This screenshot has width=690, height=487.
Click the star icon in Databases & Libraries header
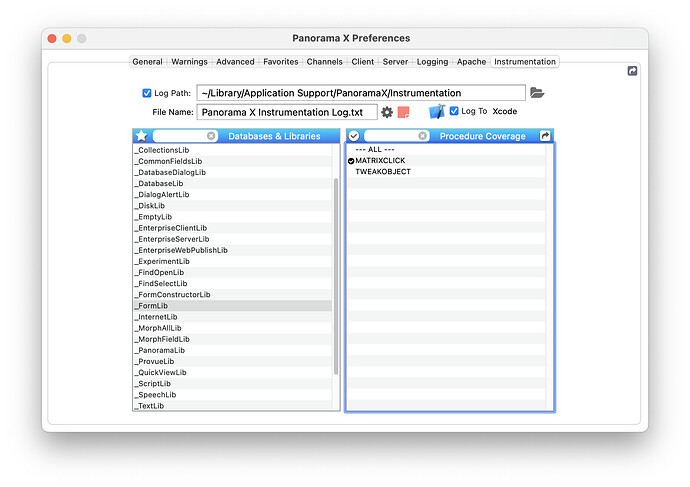[x=142, y=136]
